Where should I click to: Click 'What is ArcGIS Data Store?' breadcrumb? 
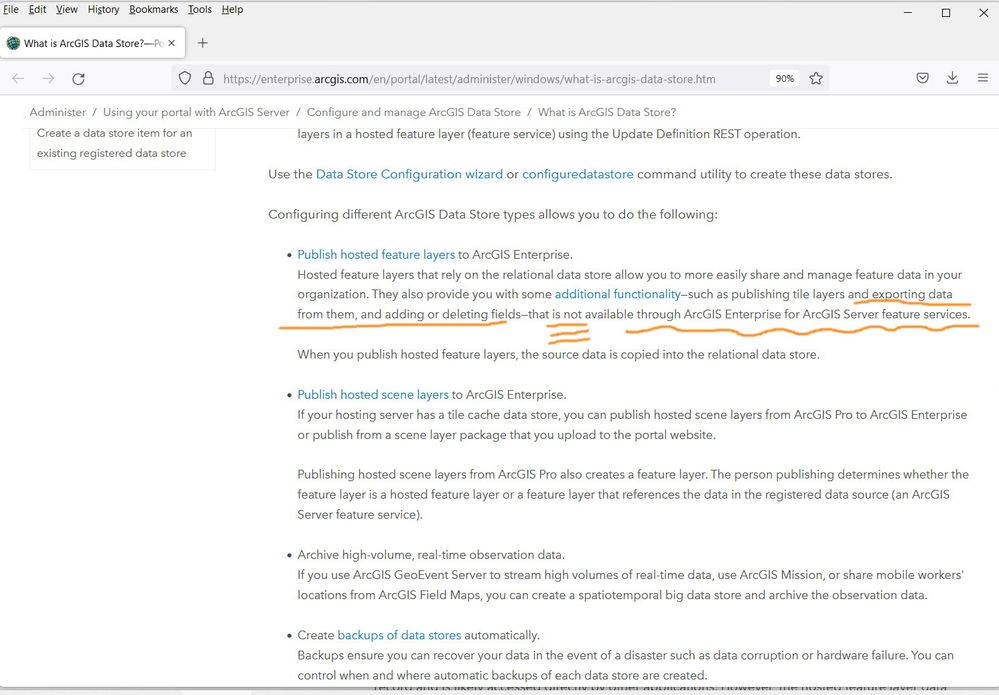[607, 112]
